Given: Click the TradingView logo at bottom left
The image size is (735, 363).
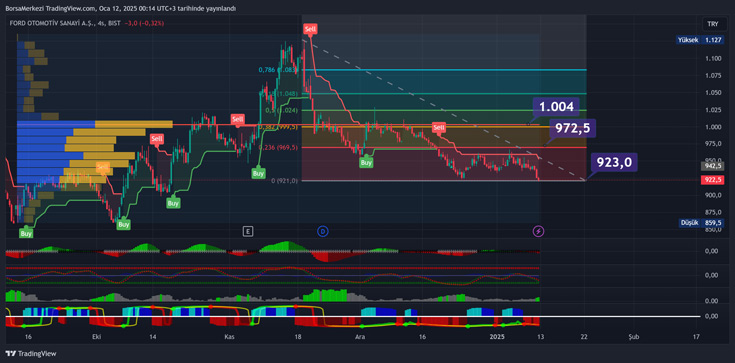Looking at the screenshot, I should tap(31, 354).
